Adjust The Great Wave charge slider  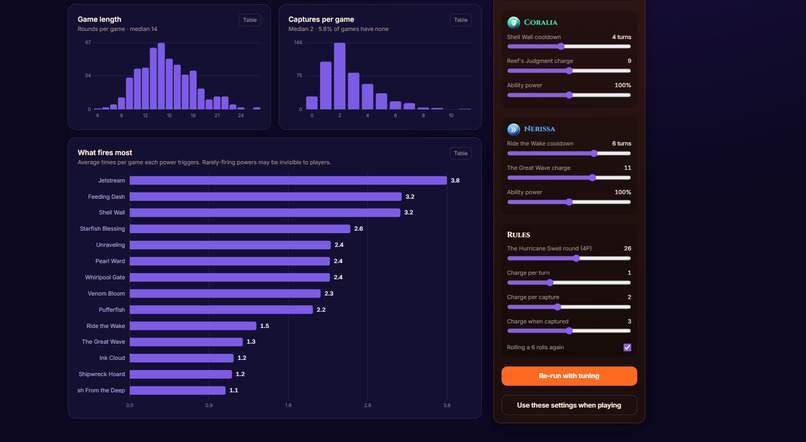(569, 177)
